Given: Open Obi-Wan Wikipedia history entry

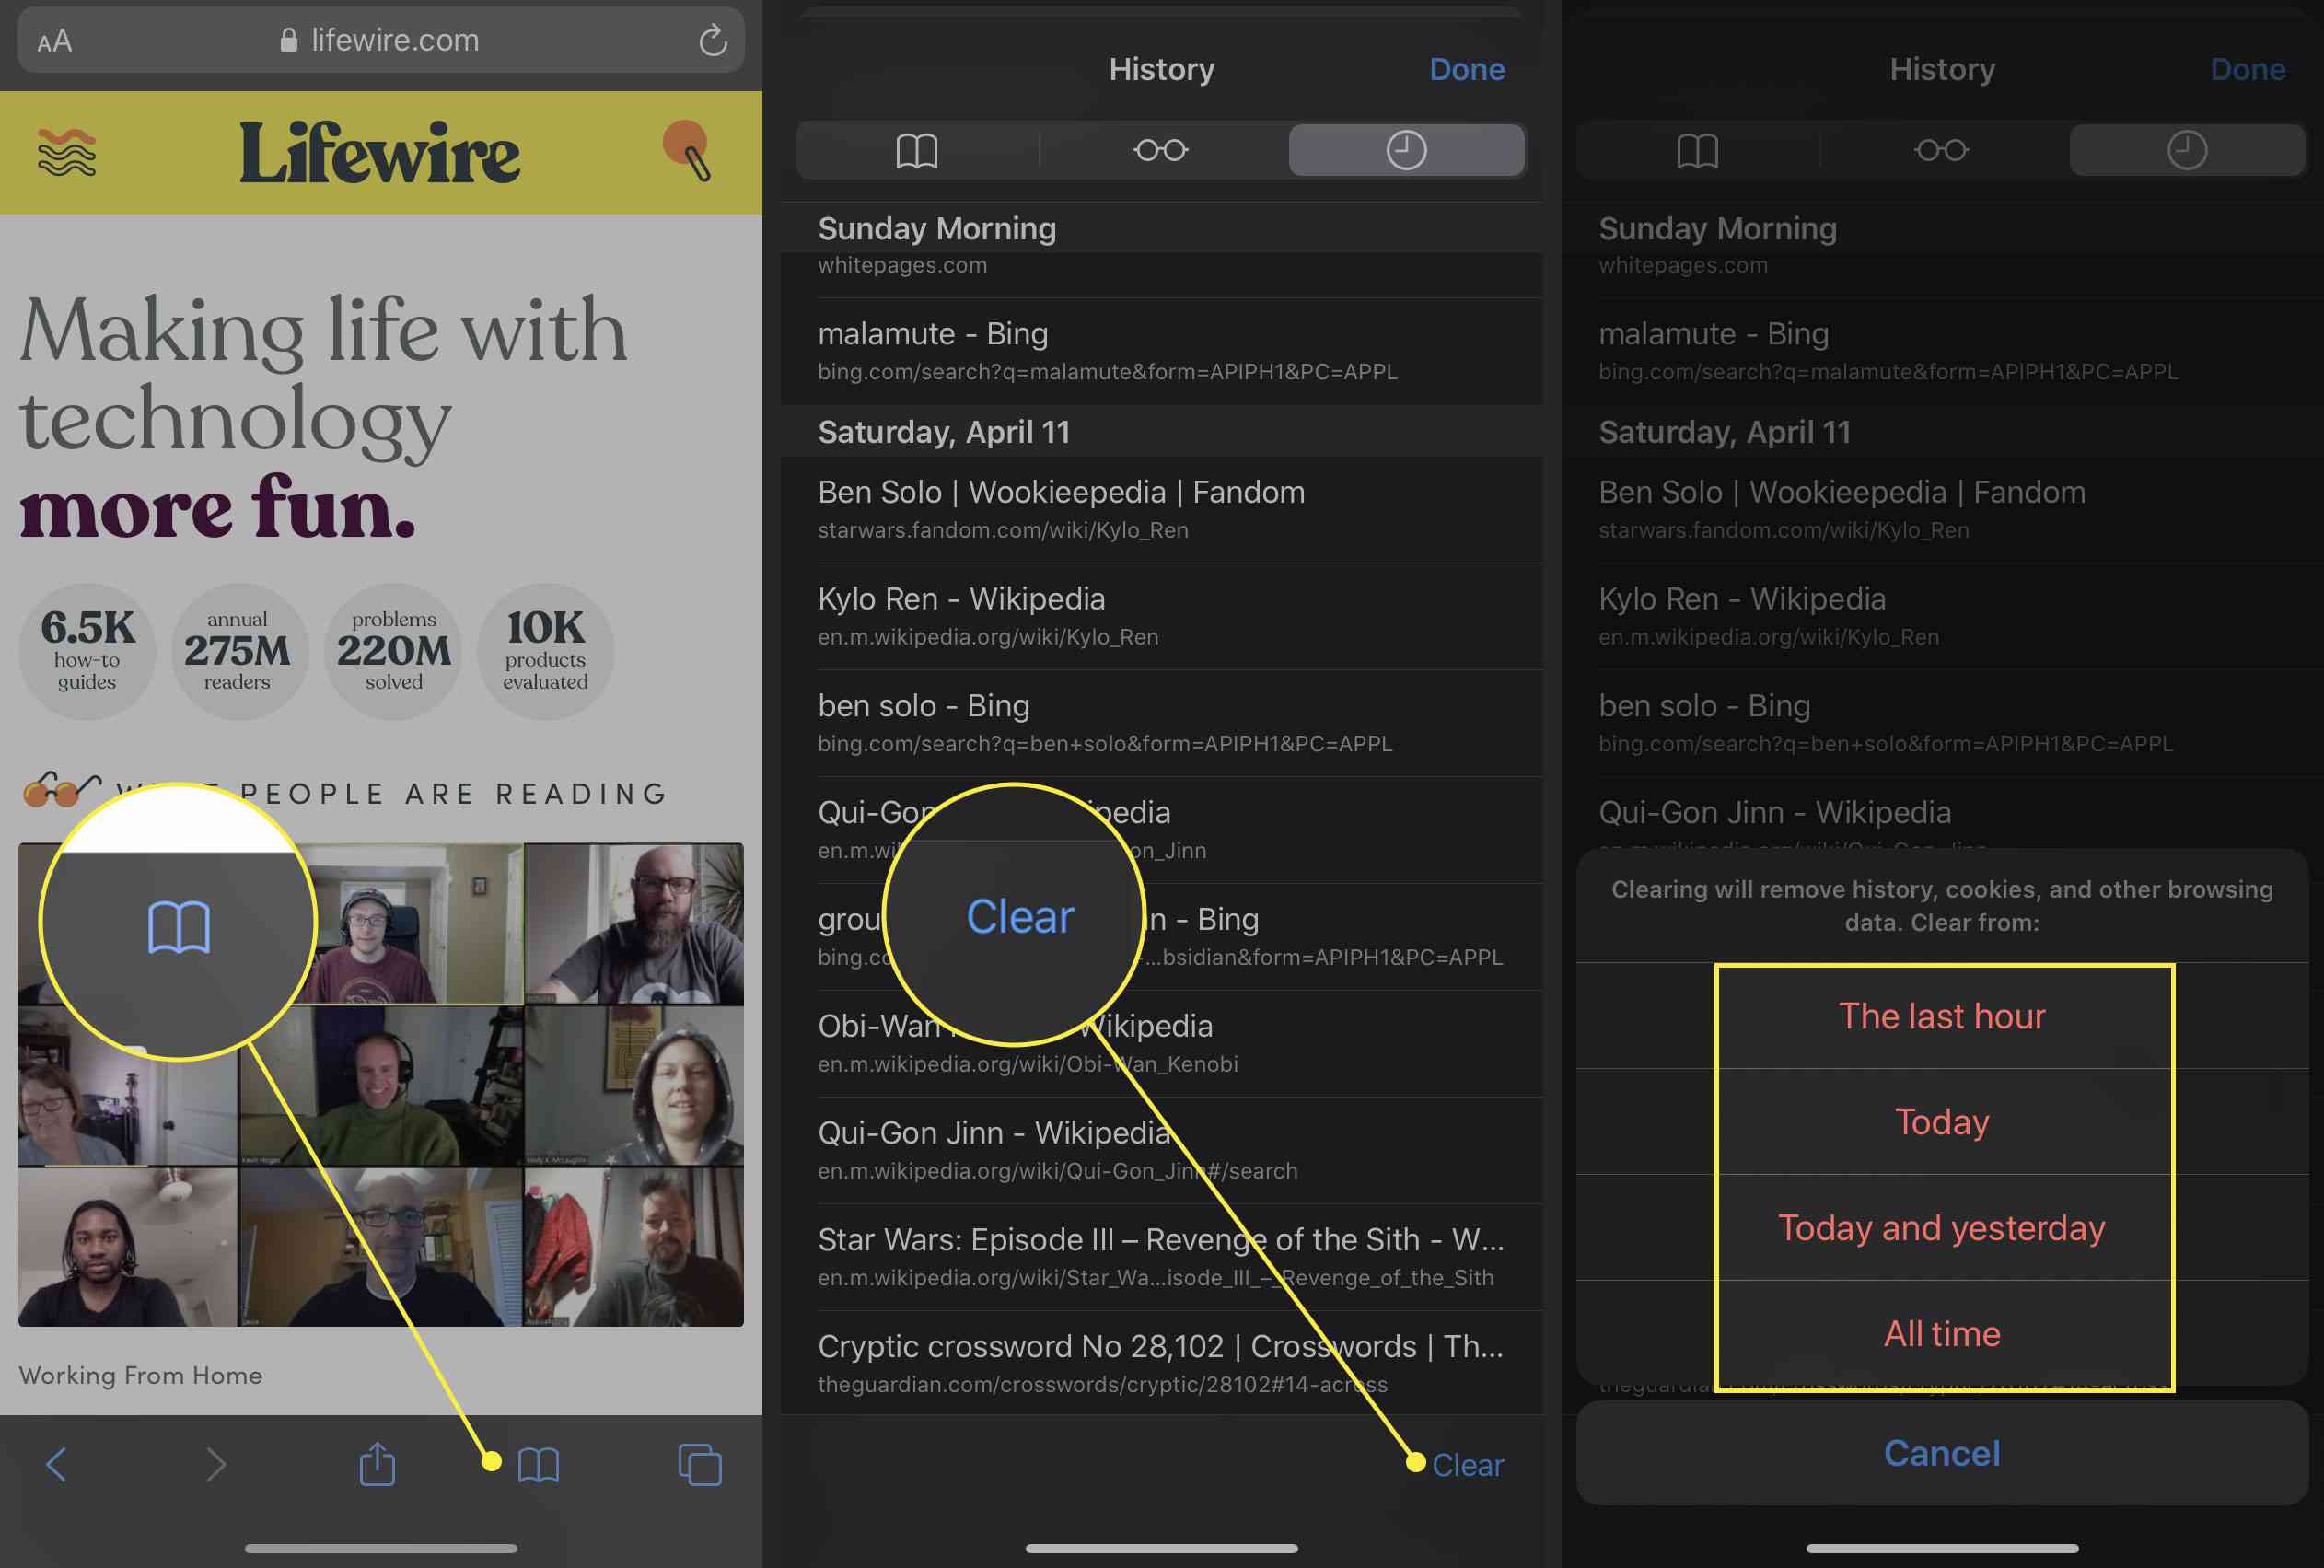Looking at the screenshot, I should pyautogui.click(x=1161, y=1044).
